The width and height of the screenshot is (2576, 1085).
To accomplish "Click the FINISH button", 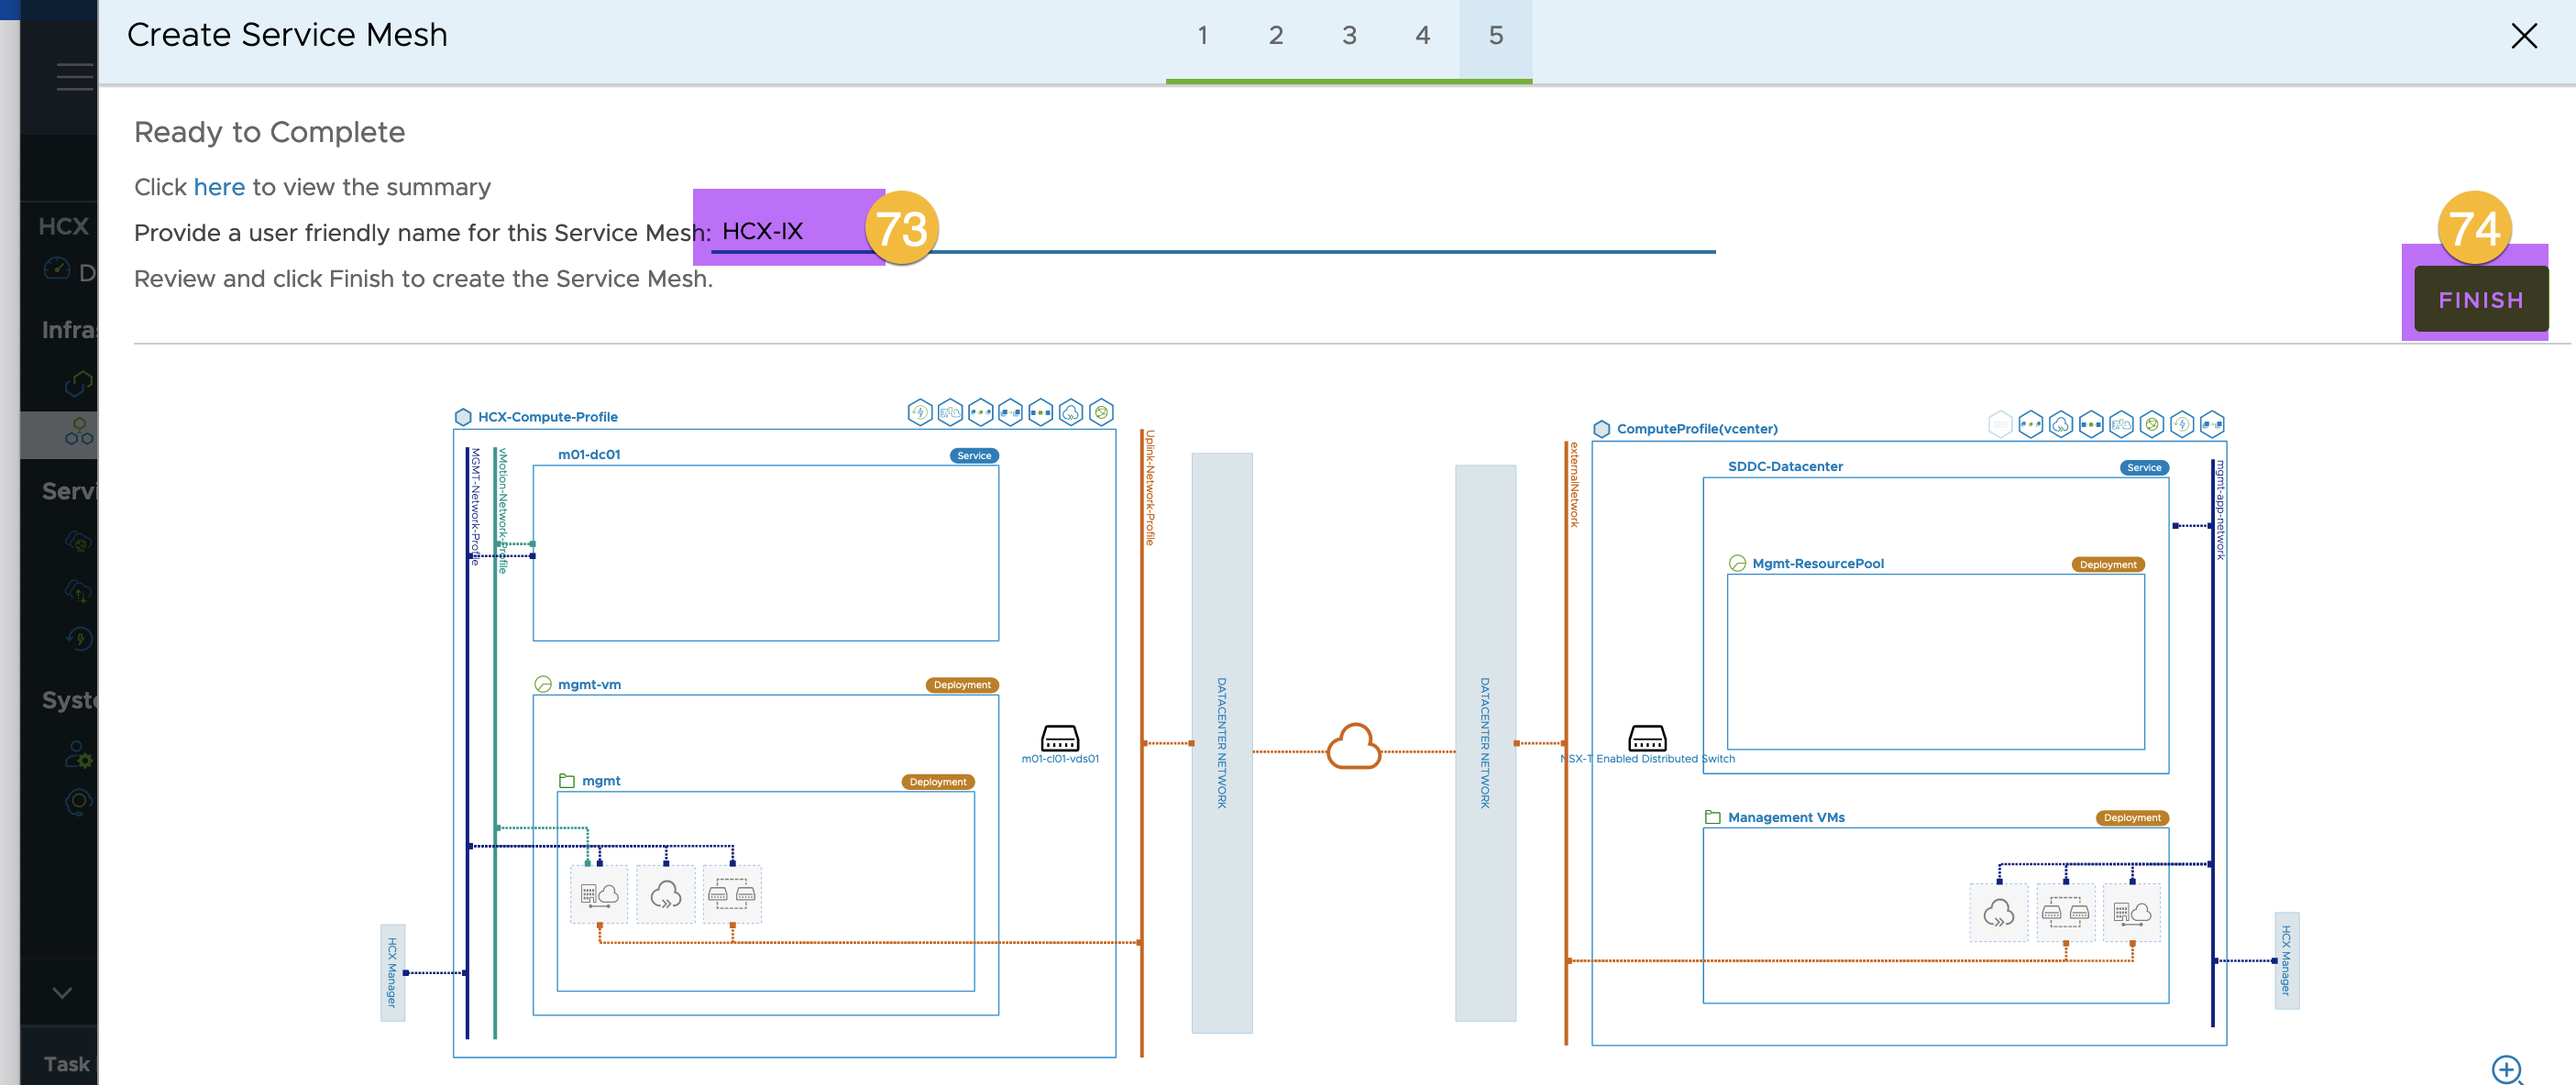I will coord(2480,299).
